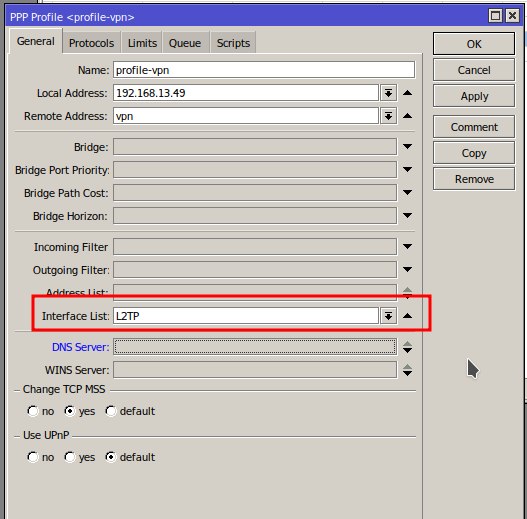
Task: Click the Interface List input field
Action: (x=246, y=316)
